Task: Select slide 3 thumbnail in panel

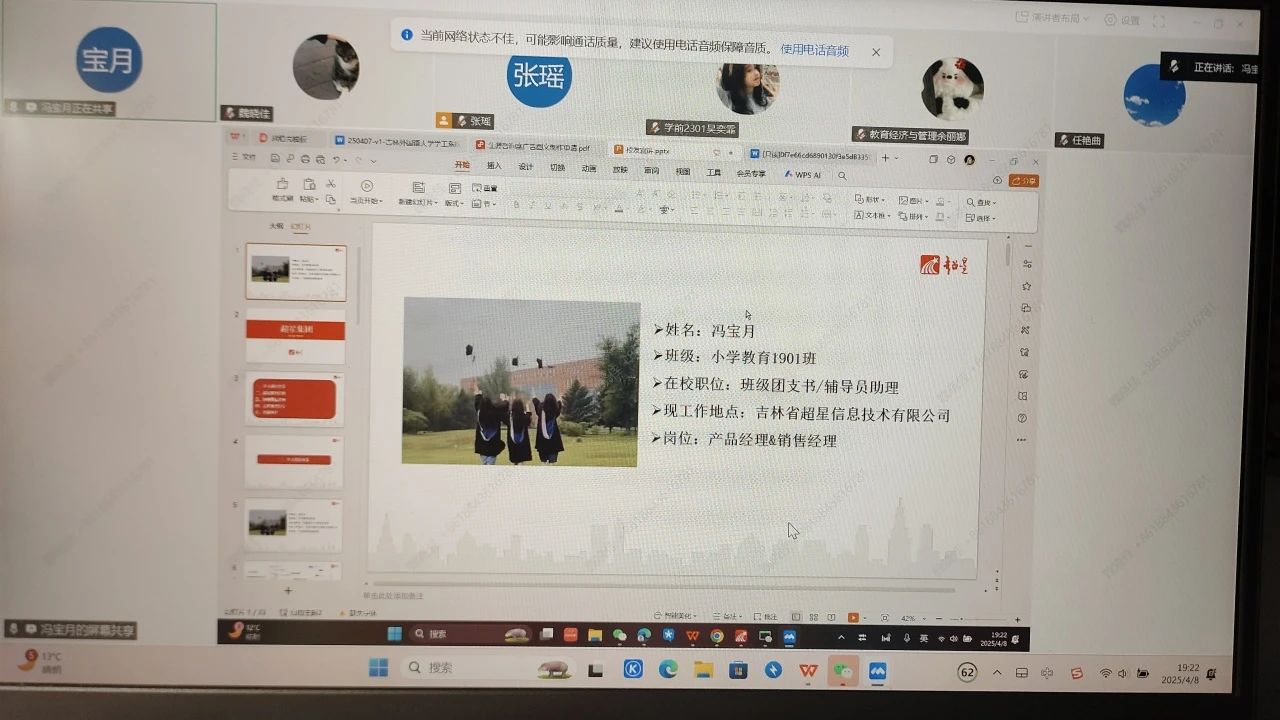Action: 294,399
